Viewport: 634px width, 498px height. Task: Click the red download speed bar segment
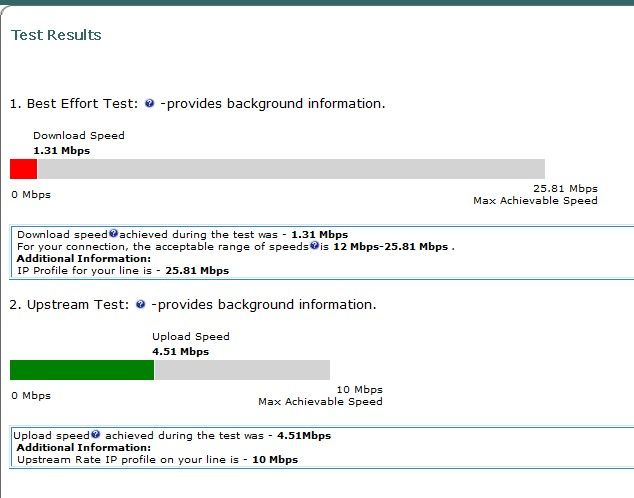[23, 169]
